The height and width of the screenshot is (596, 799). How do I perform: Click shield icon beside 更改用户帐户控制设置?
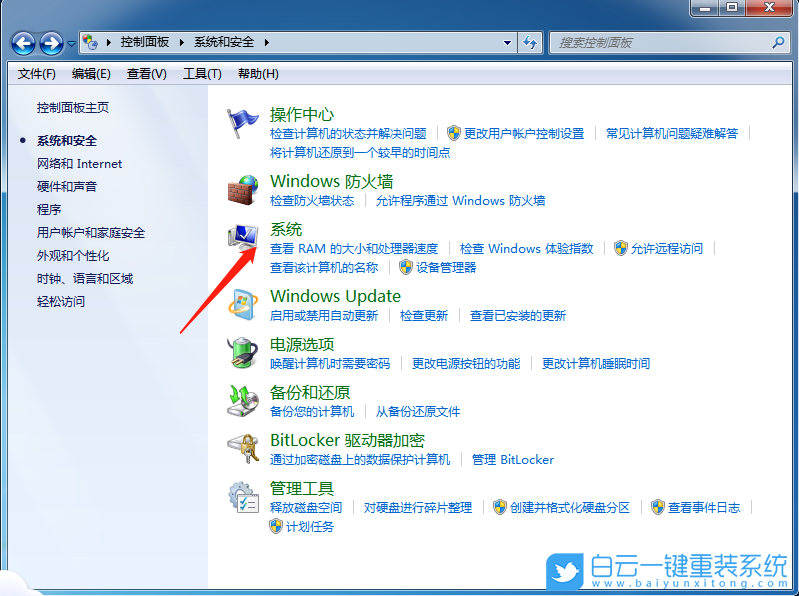pyautogui.click(x=454, y=133)
